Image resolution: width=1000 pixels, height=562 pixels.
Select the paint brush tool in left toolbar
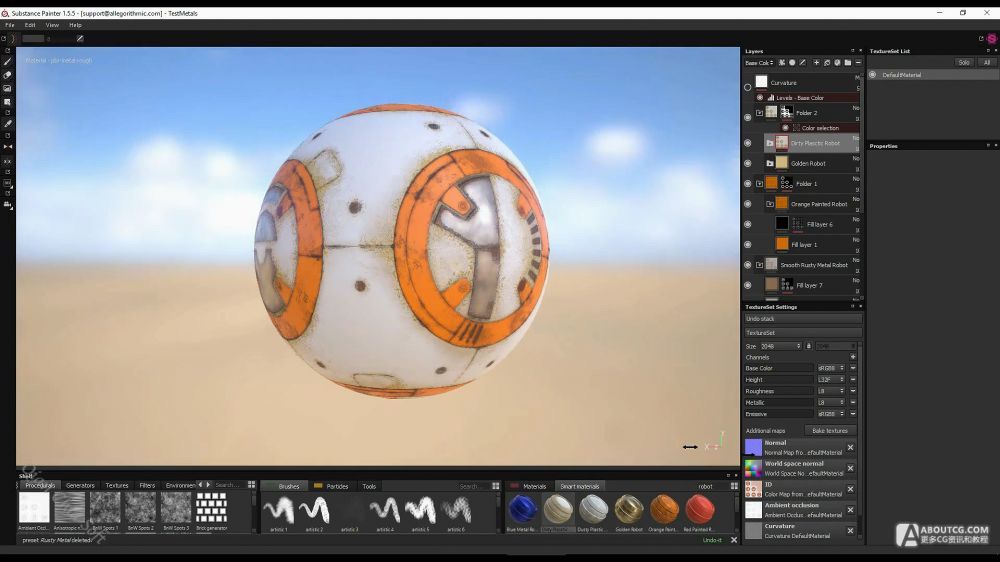click(8, 62)
